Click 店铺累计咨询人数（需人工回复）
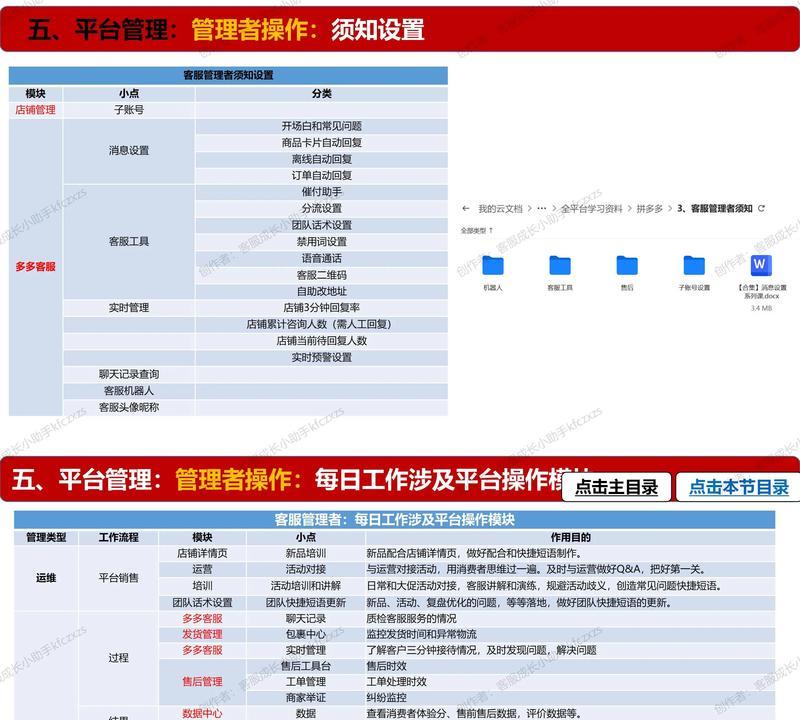800x720 pixels. coord(321,324)
